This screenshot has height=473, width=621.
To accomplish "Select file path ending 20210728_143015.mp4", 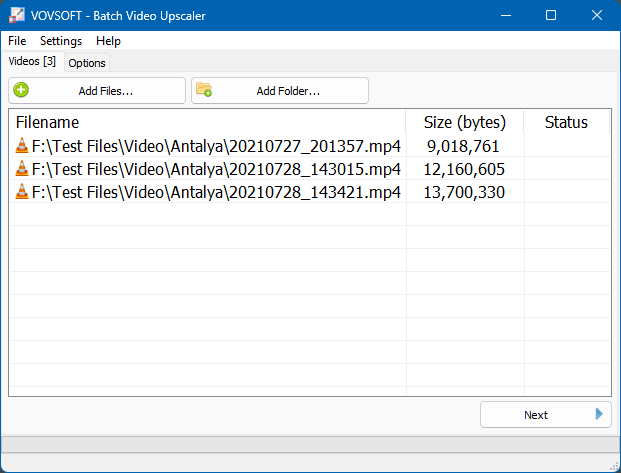I will pyautogui.click(x=216, y=169).
